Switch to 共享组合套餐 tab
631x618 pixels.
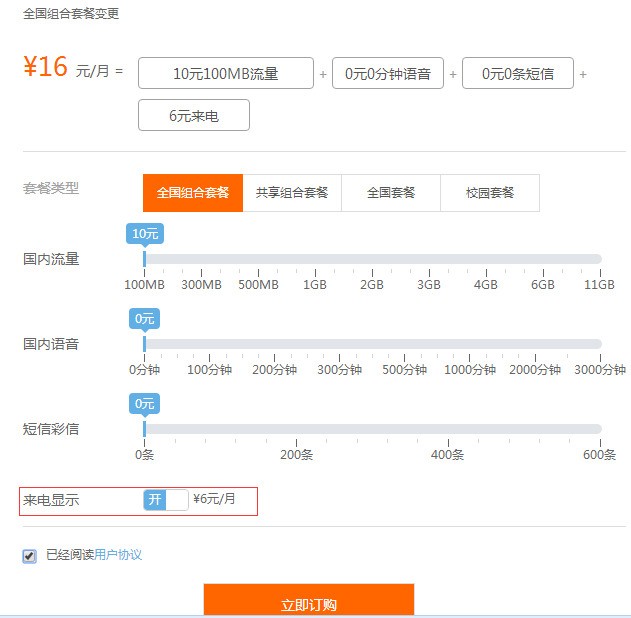(x=292, y=193)
